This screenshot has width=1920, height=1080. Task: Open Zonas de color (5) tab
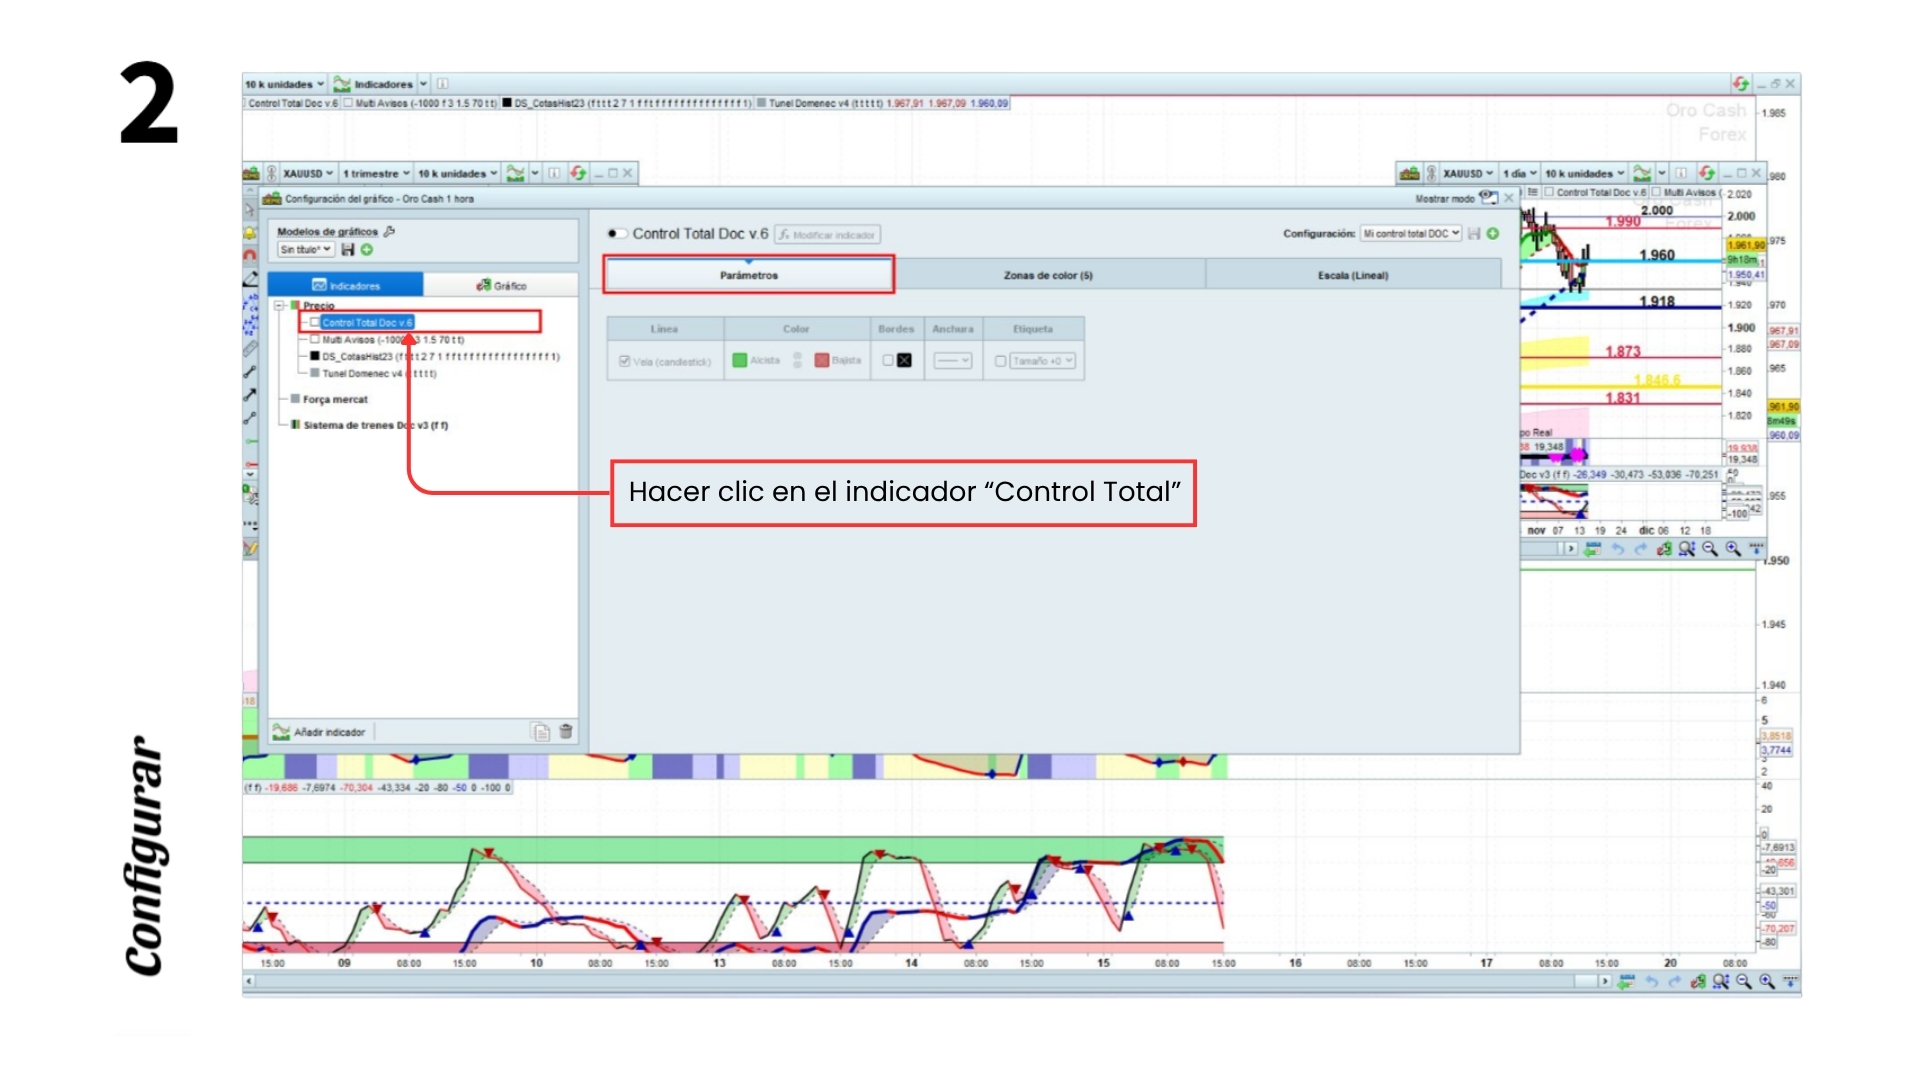point(1048,275)
